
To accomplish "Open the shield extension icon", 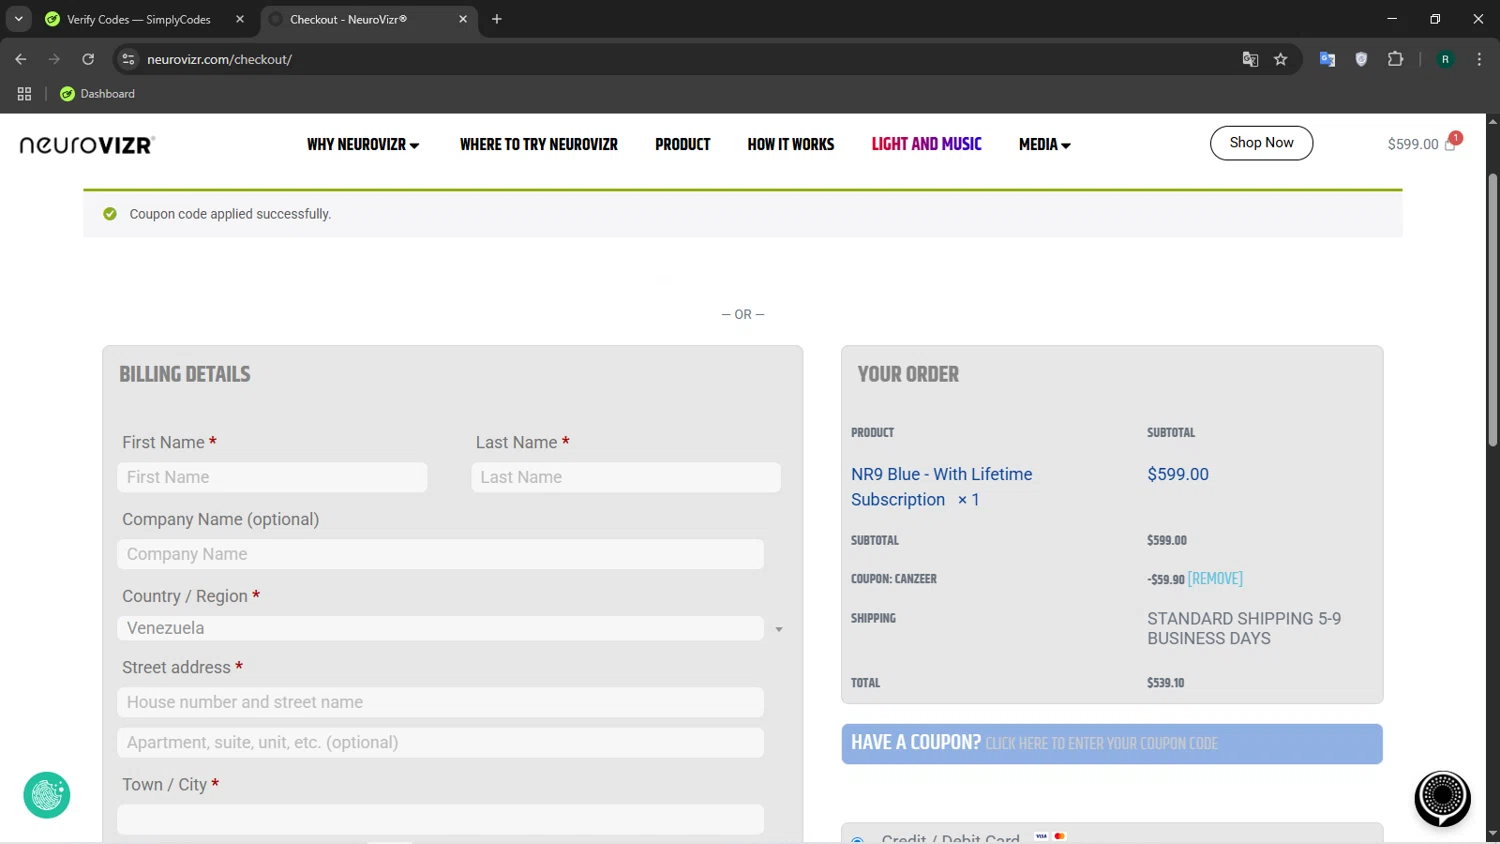I will [1361, 59].
